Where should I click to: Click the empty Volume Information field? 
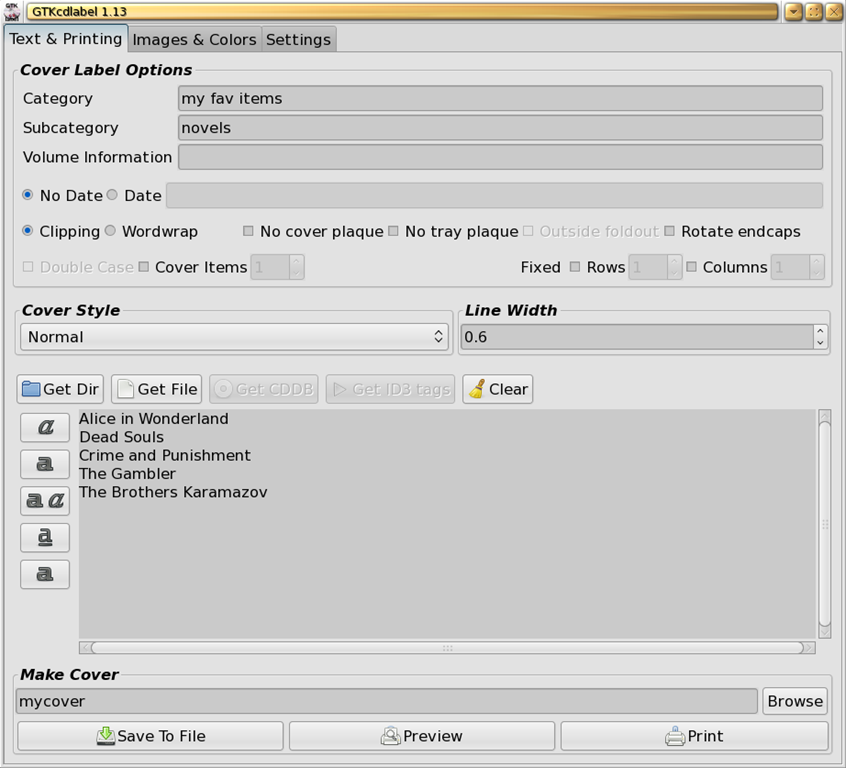tap(500, 157)
